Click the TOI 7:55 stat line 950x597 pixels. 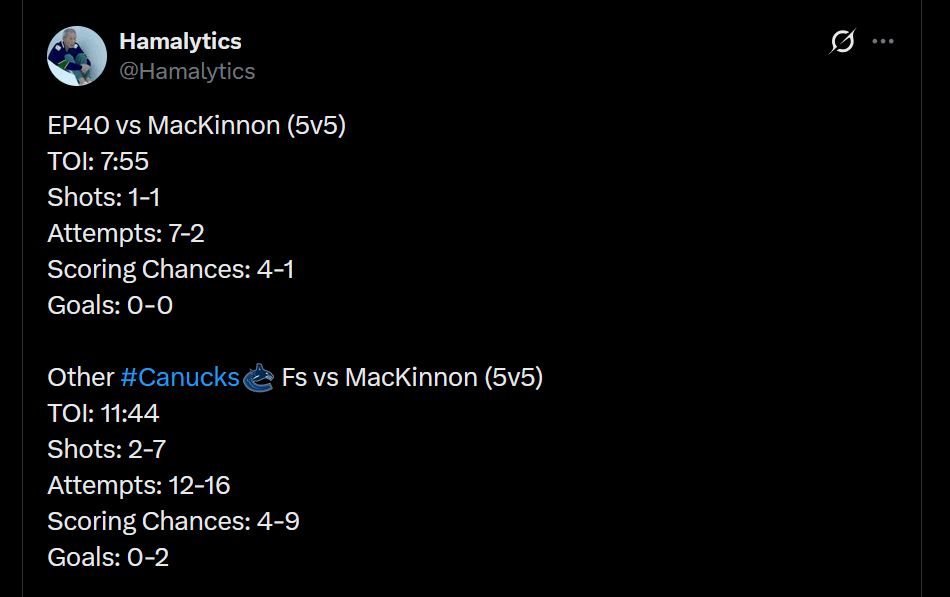tap(97, 161)
